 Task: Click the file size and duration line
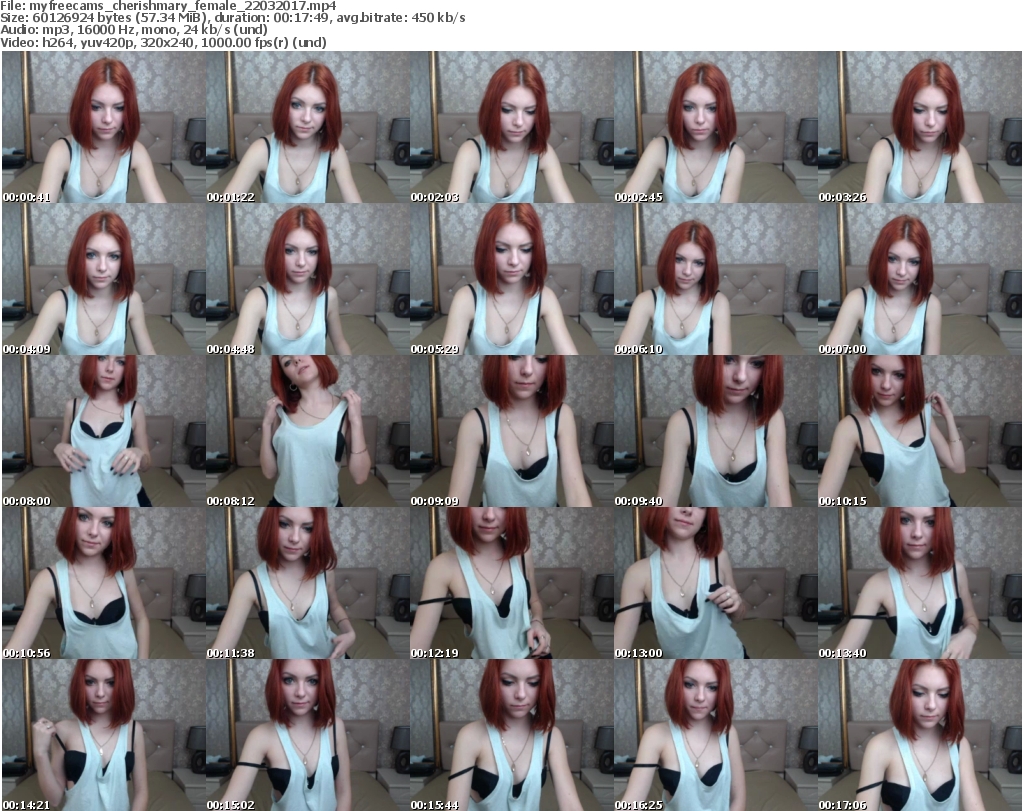point(233,18)
